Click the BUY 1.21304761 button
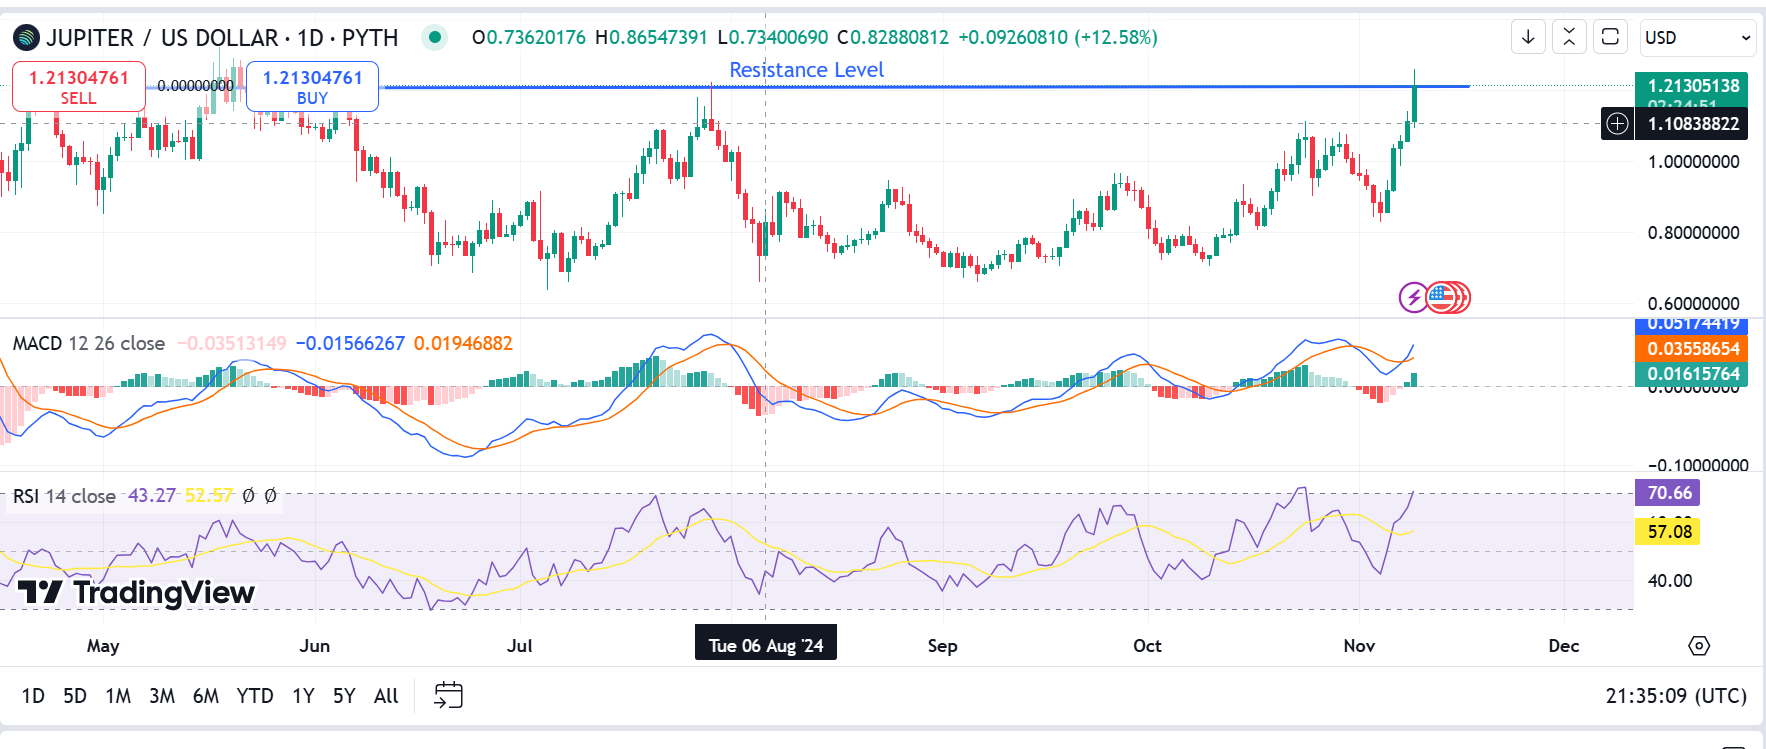 click(x=312, y=87)
